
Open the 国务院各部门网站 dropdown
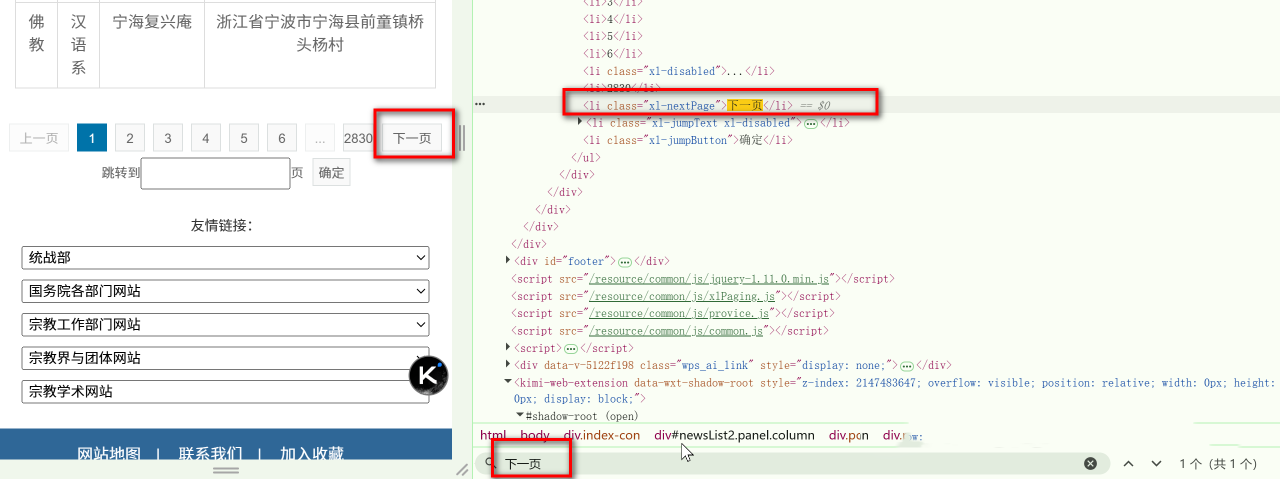pos(225,292)
